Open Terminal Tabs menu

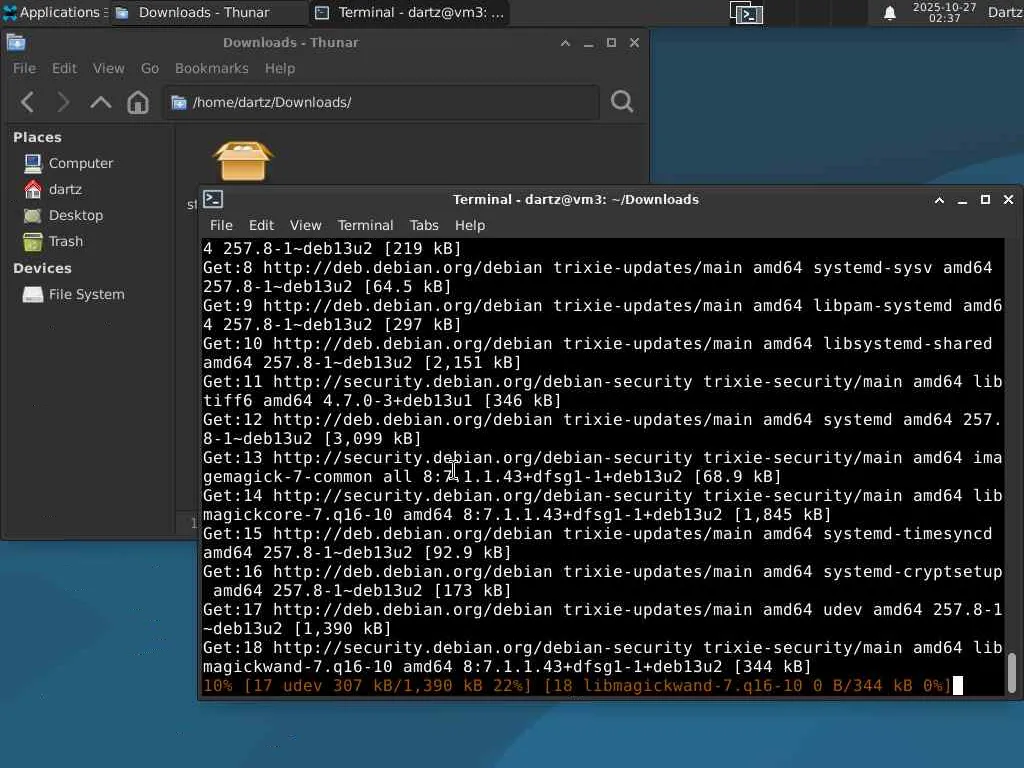pos(424,225)
